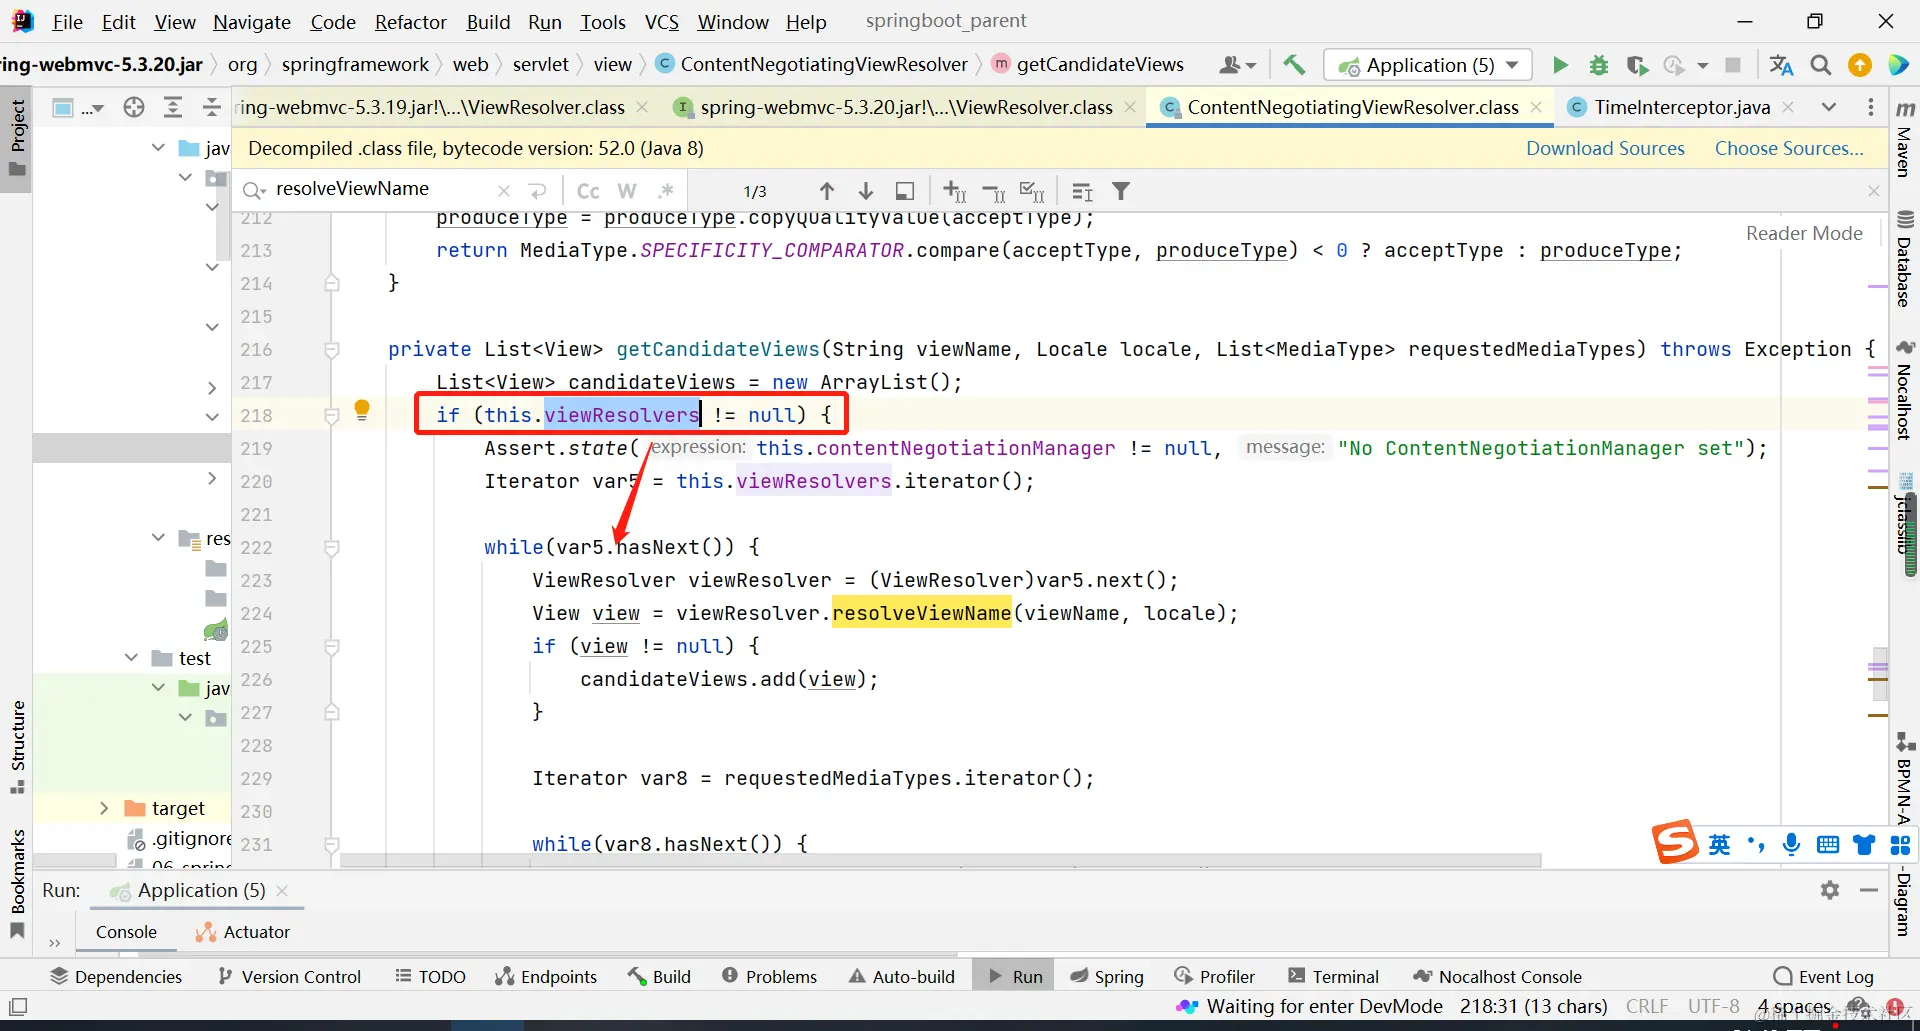Click the Download Sources link

point(1605,148)
